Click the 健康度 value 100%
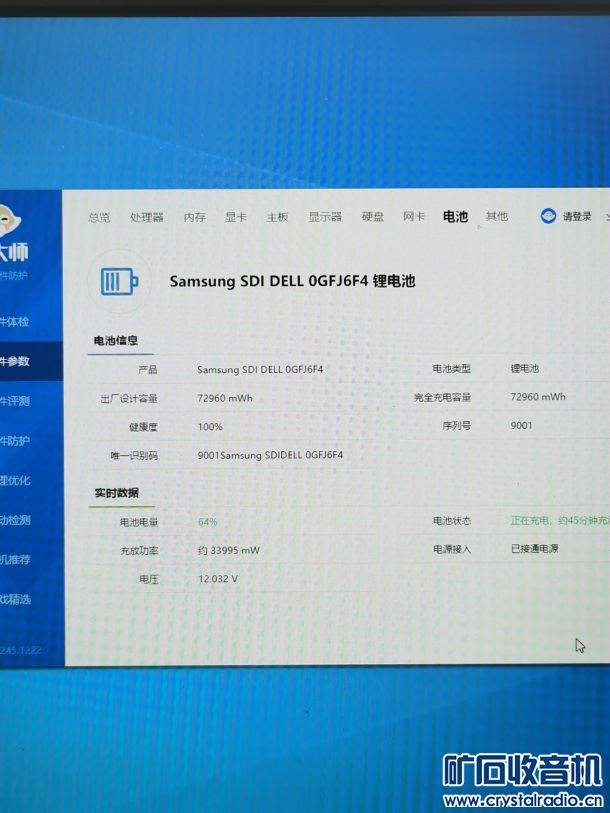Viewport: 610px width, 813px height. click(x=210, y=427)
